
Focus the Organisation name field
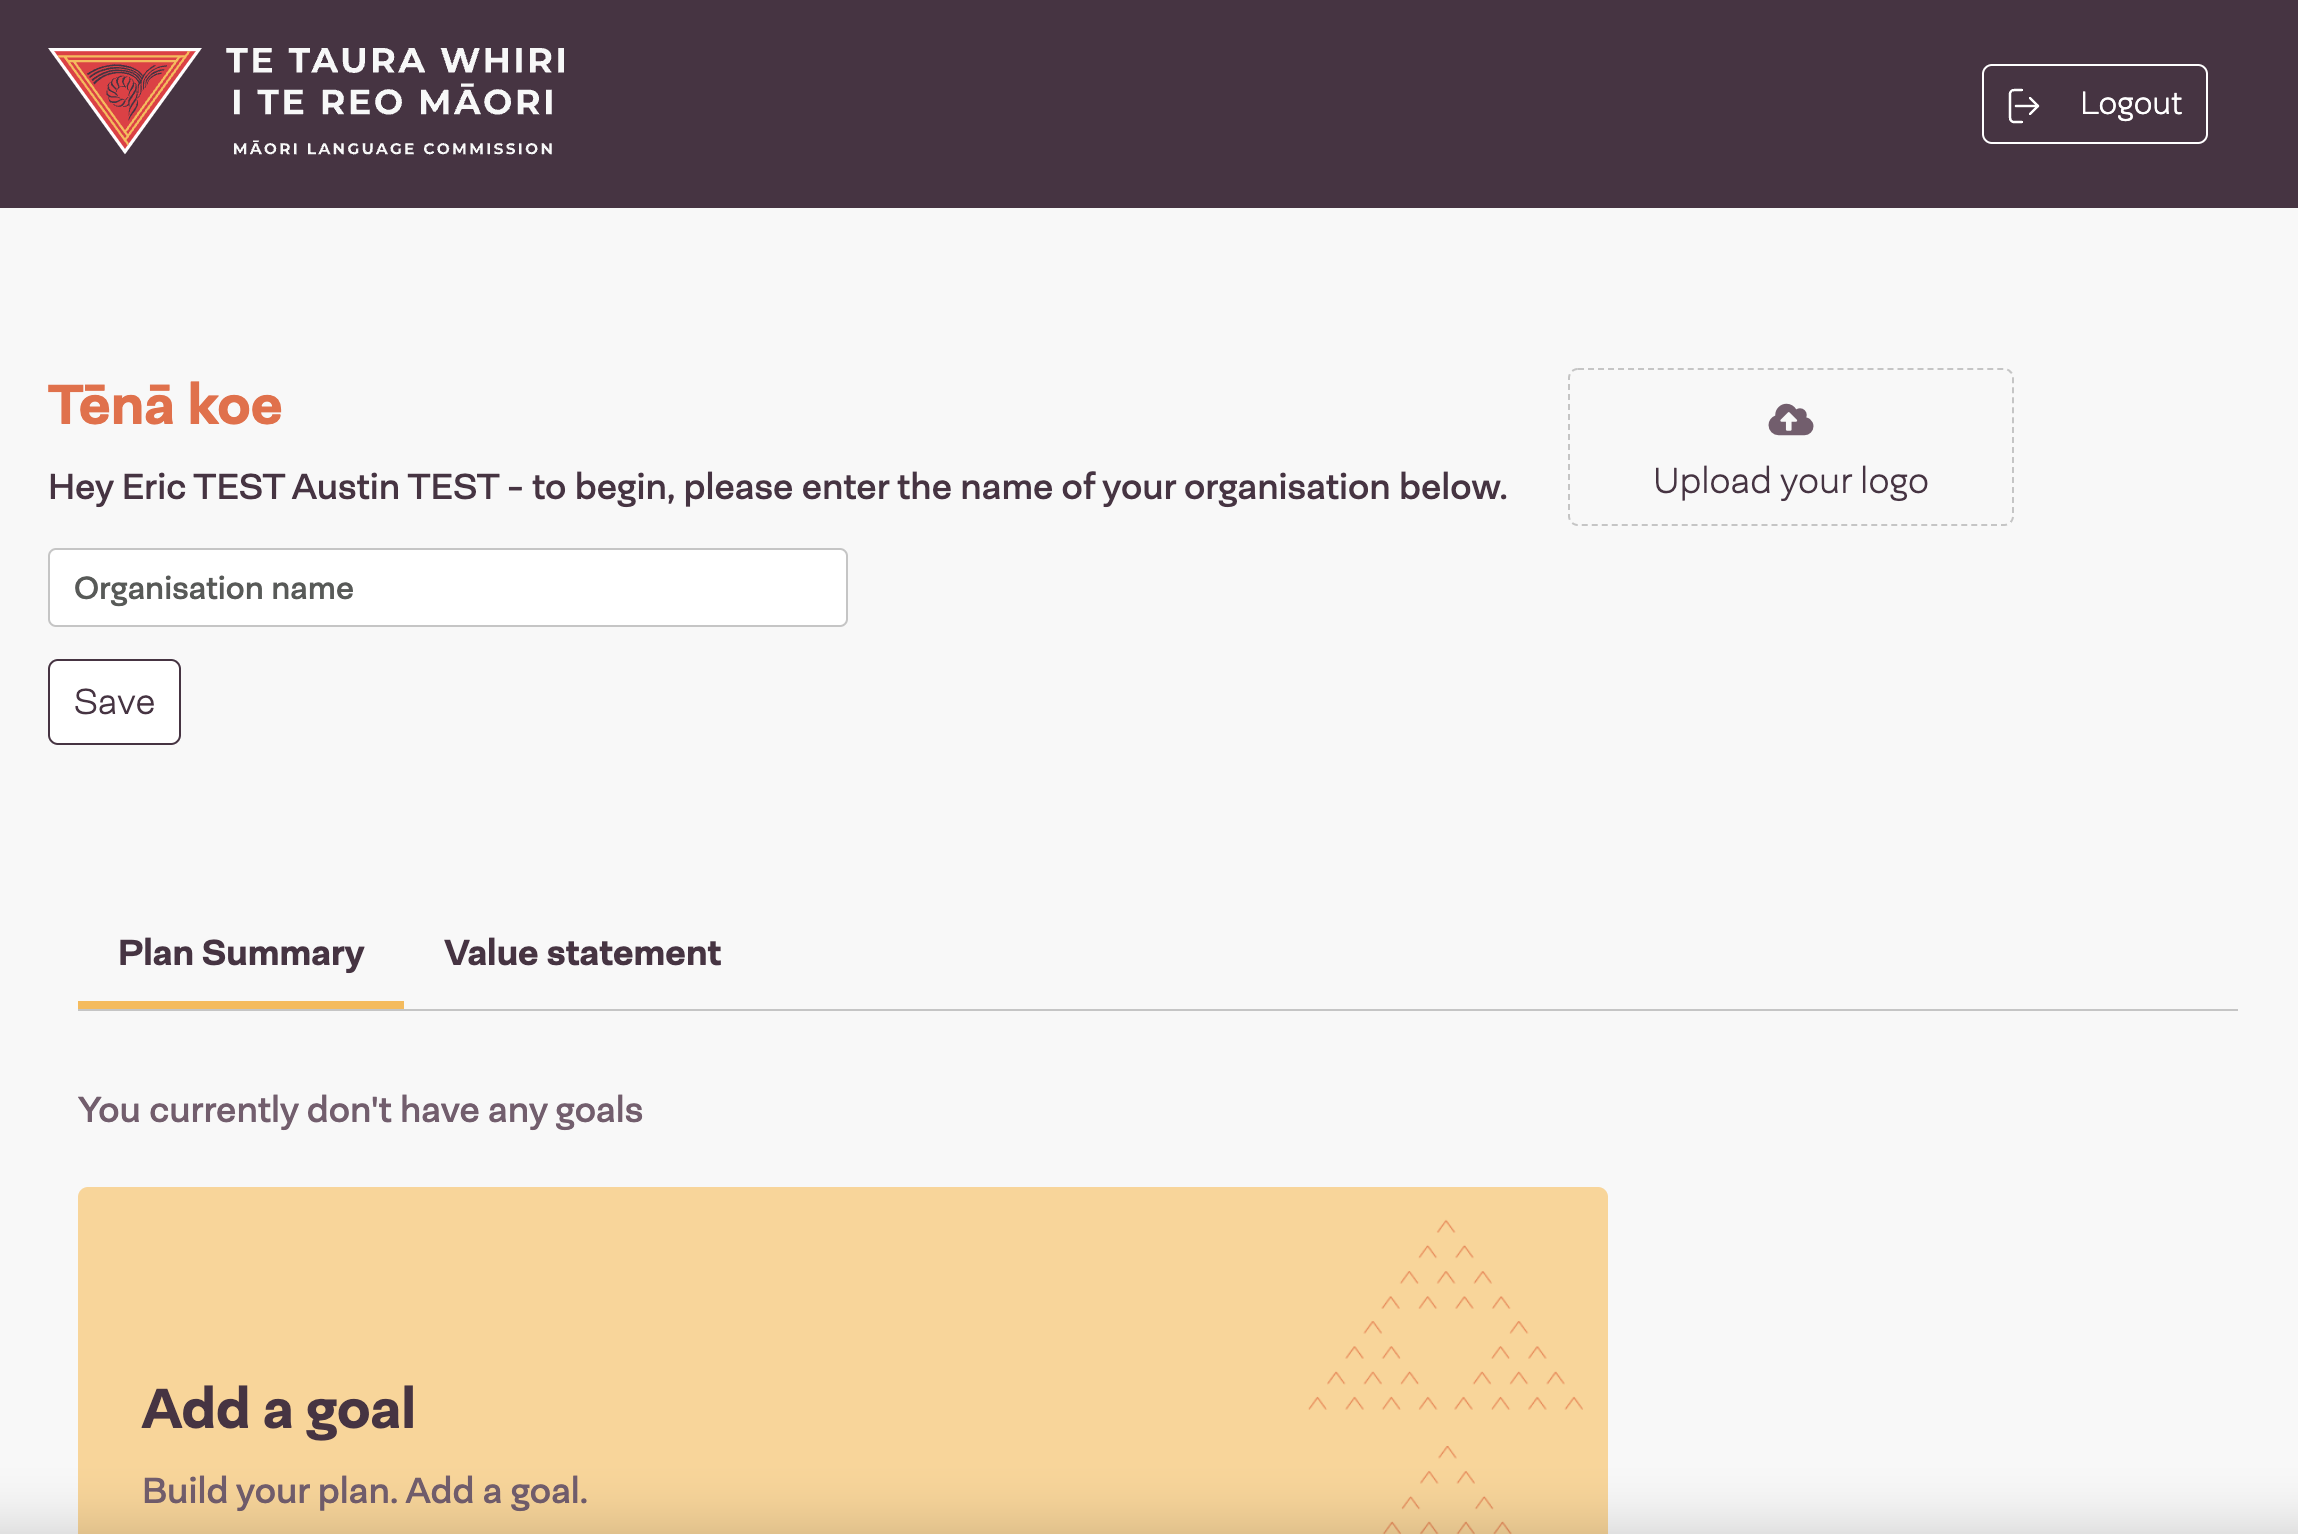point(447,588)
